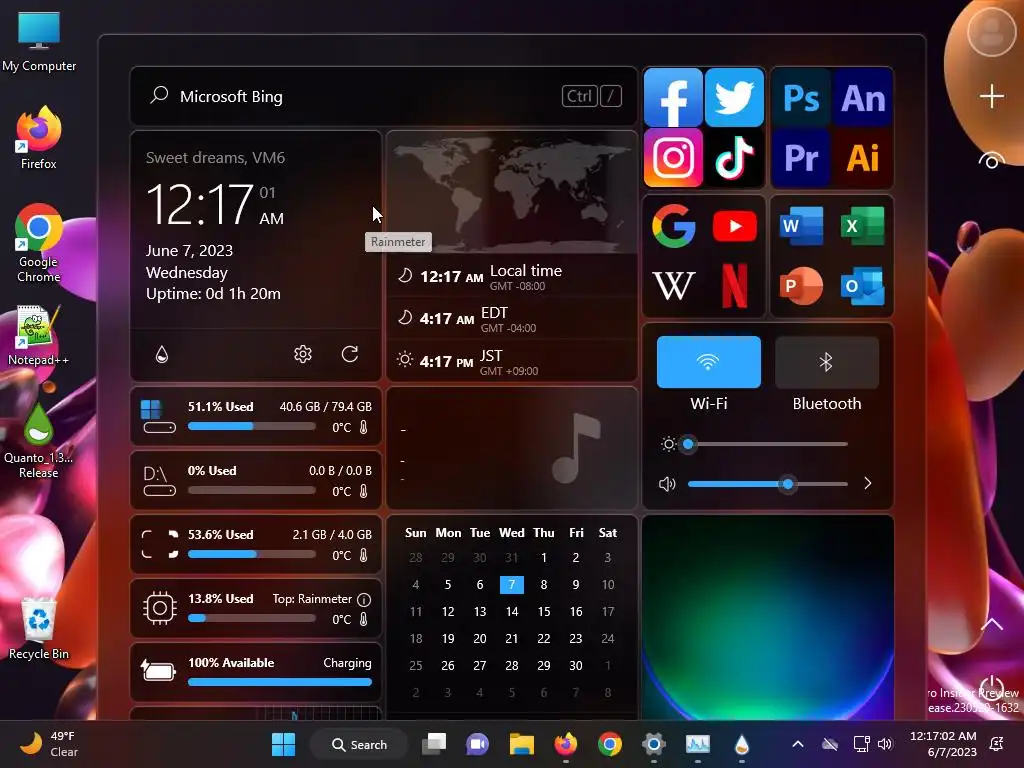The height and width of the screenshot is (768, 1024).
Task: Click the 53.6% Used memory row
Action: pyautogui.click(x=256, y=544)
